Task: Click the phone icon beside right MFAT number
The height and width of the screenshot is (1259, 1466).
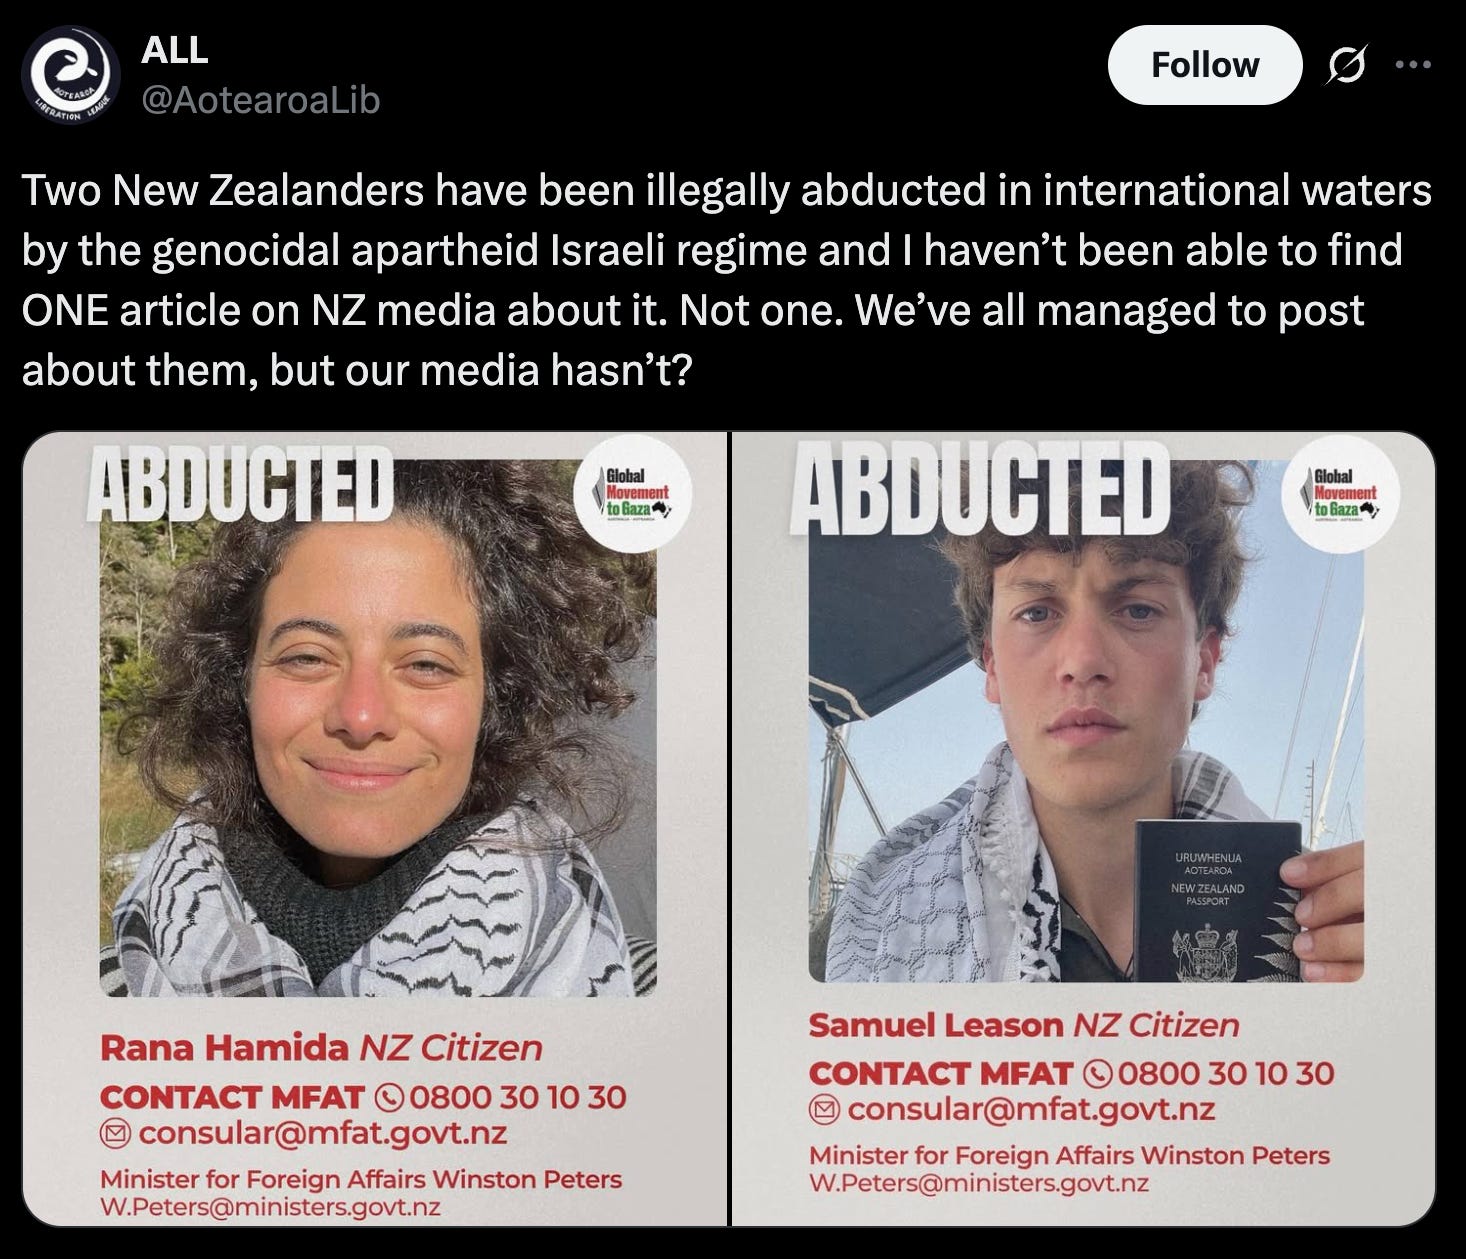Action: [x=1098, y=1073]
